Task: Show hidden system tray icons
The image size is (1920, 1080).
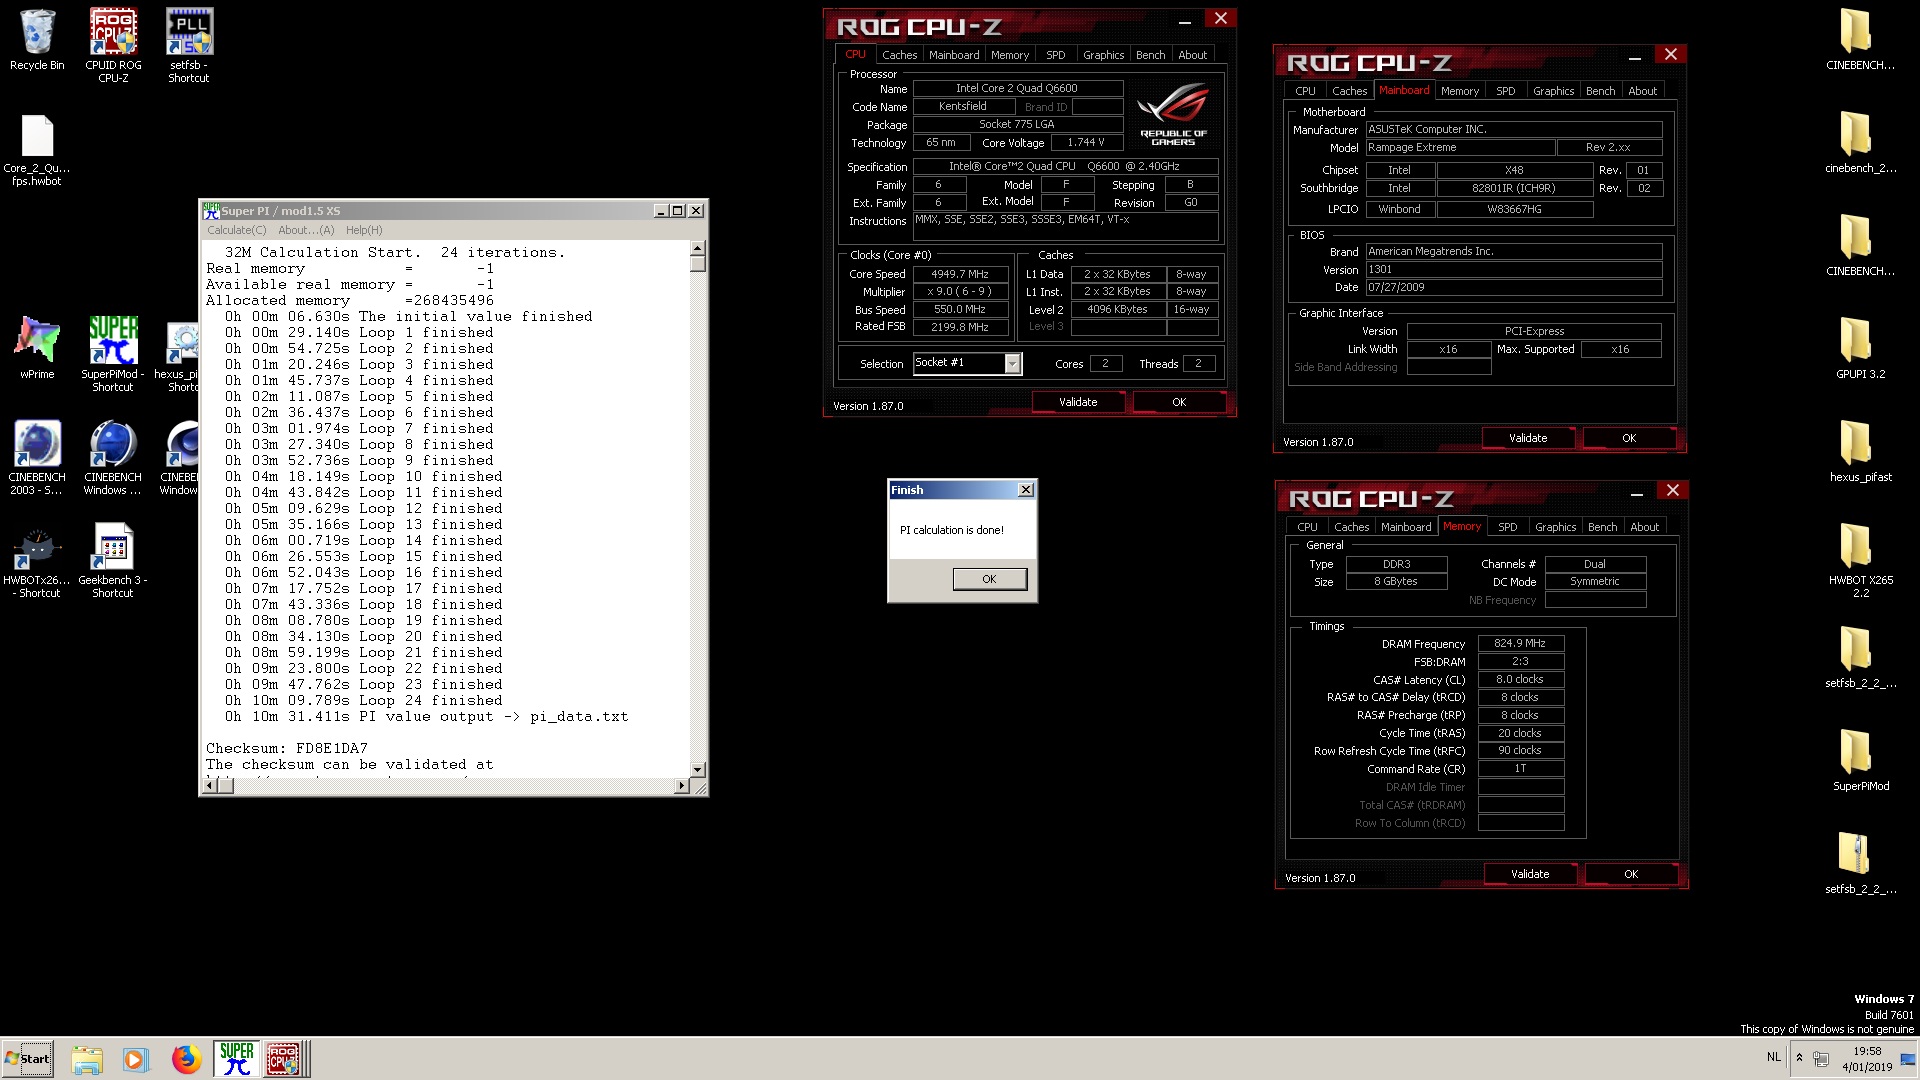Action: coord(1799,1058)
